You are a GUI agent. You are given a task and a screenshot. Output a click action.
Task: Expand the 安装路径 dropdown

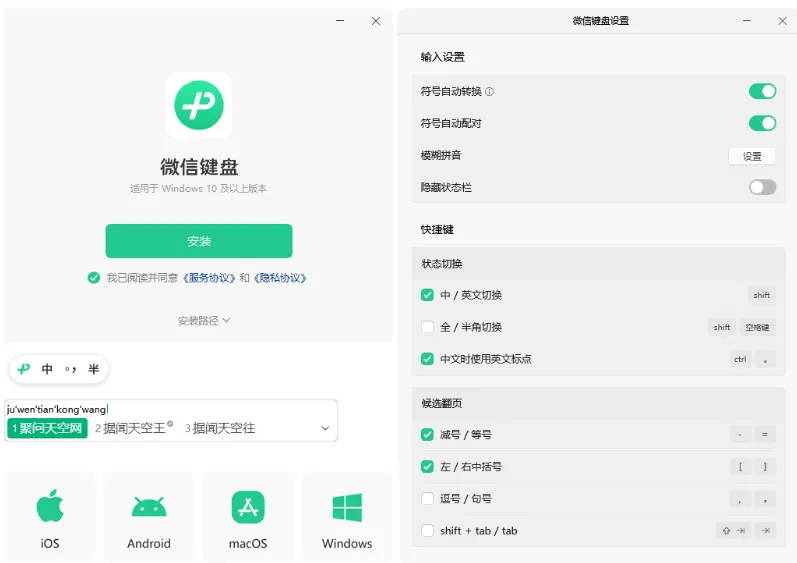[x=204, y=321]
